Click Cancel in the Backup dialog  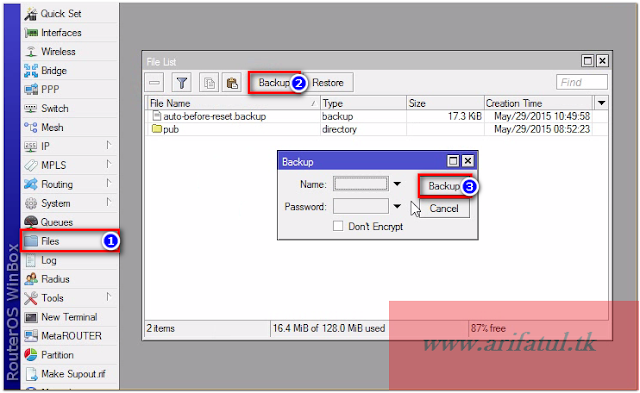444,209
